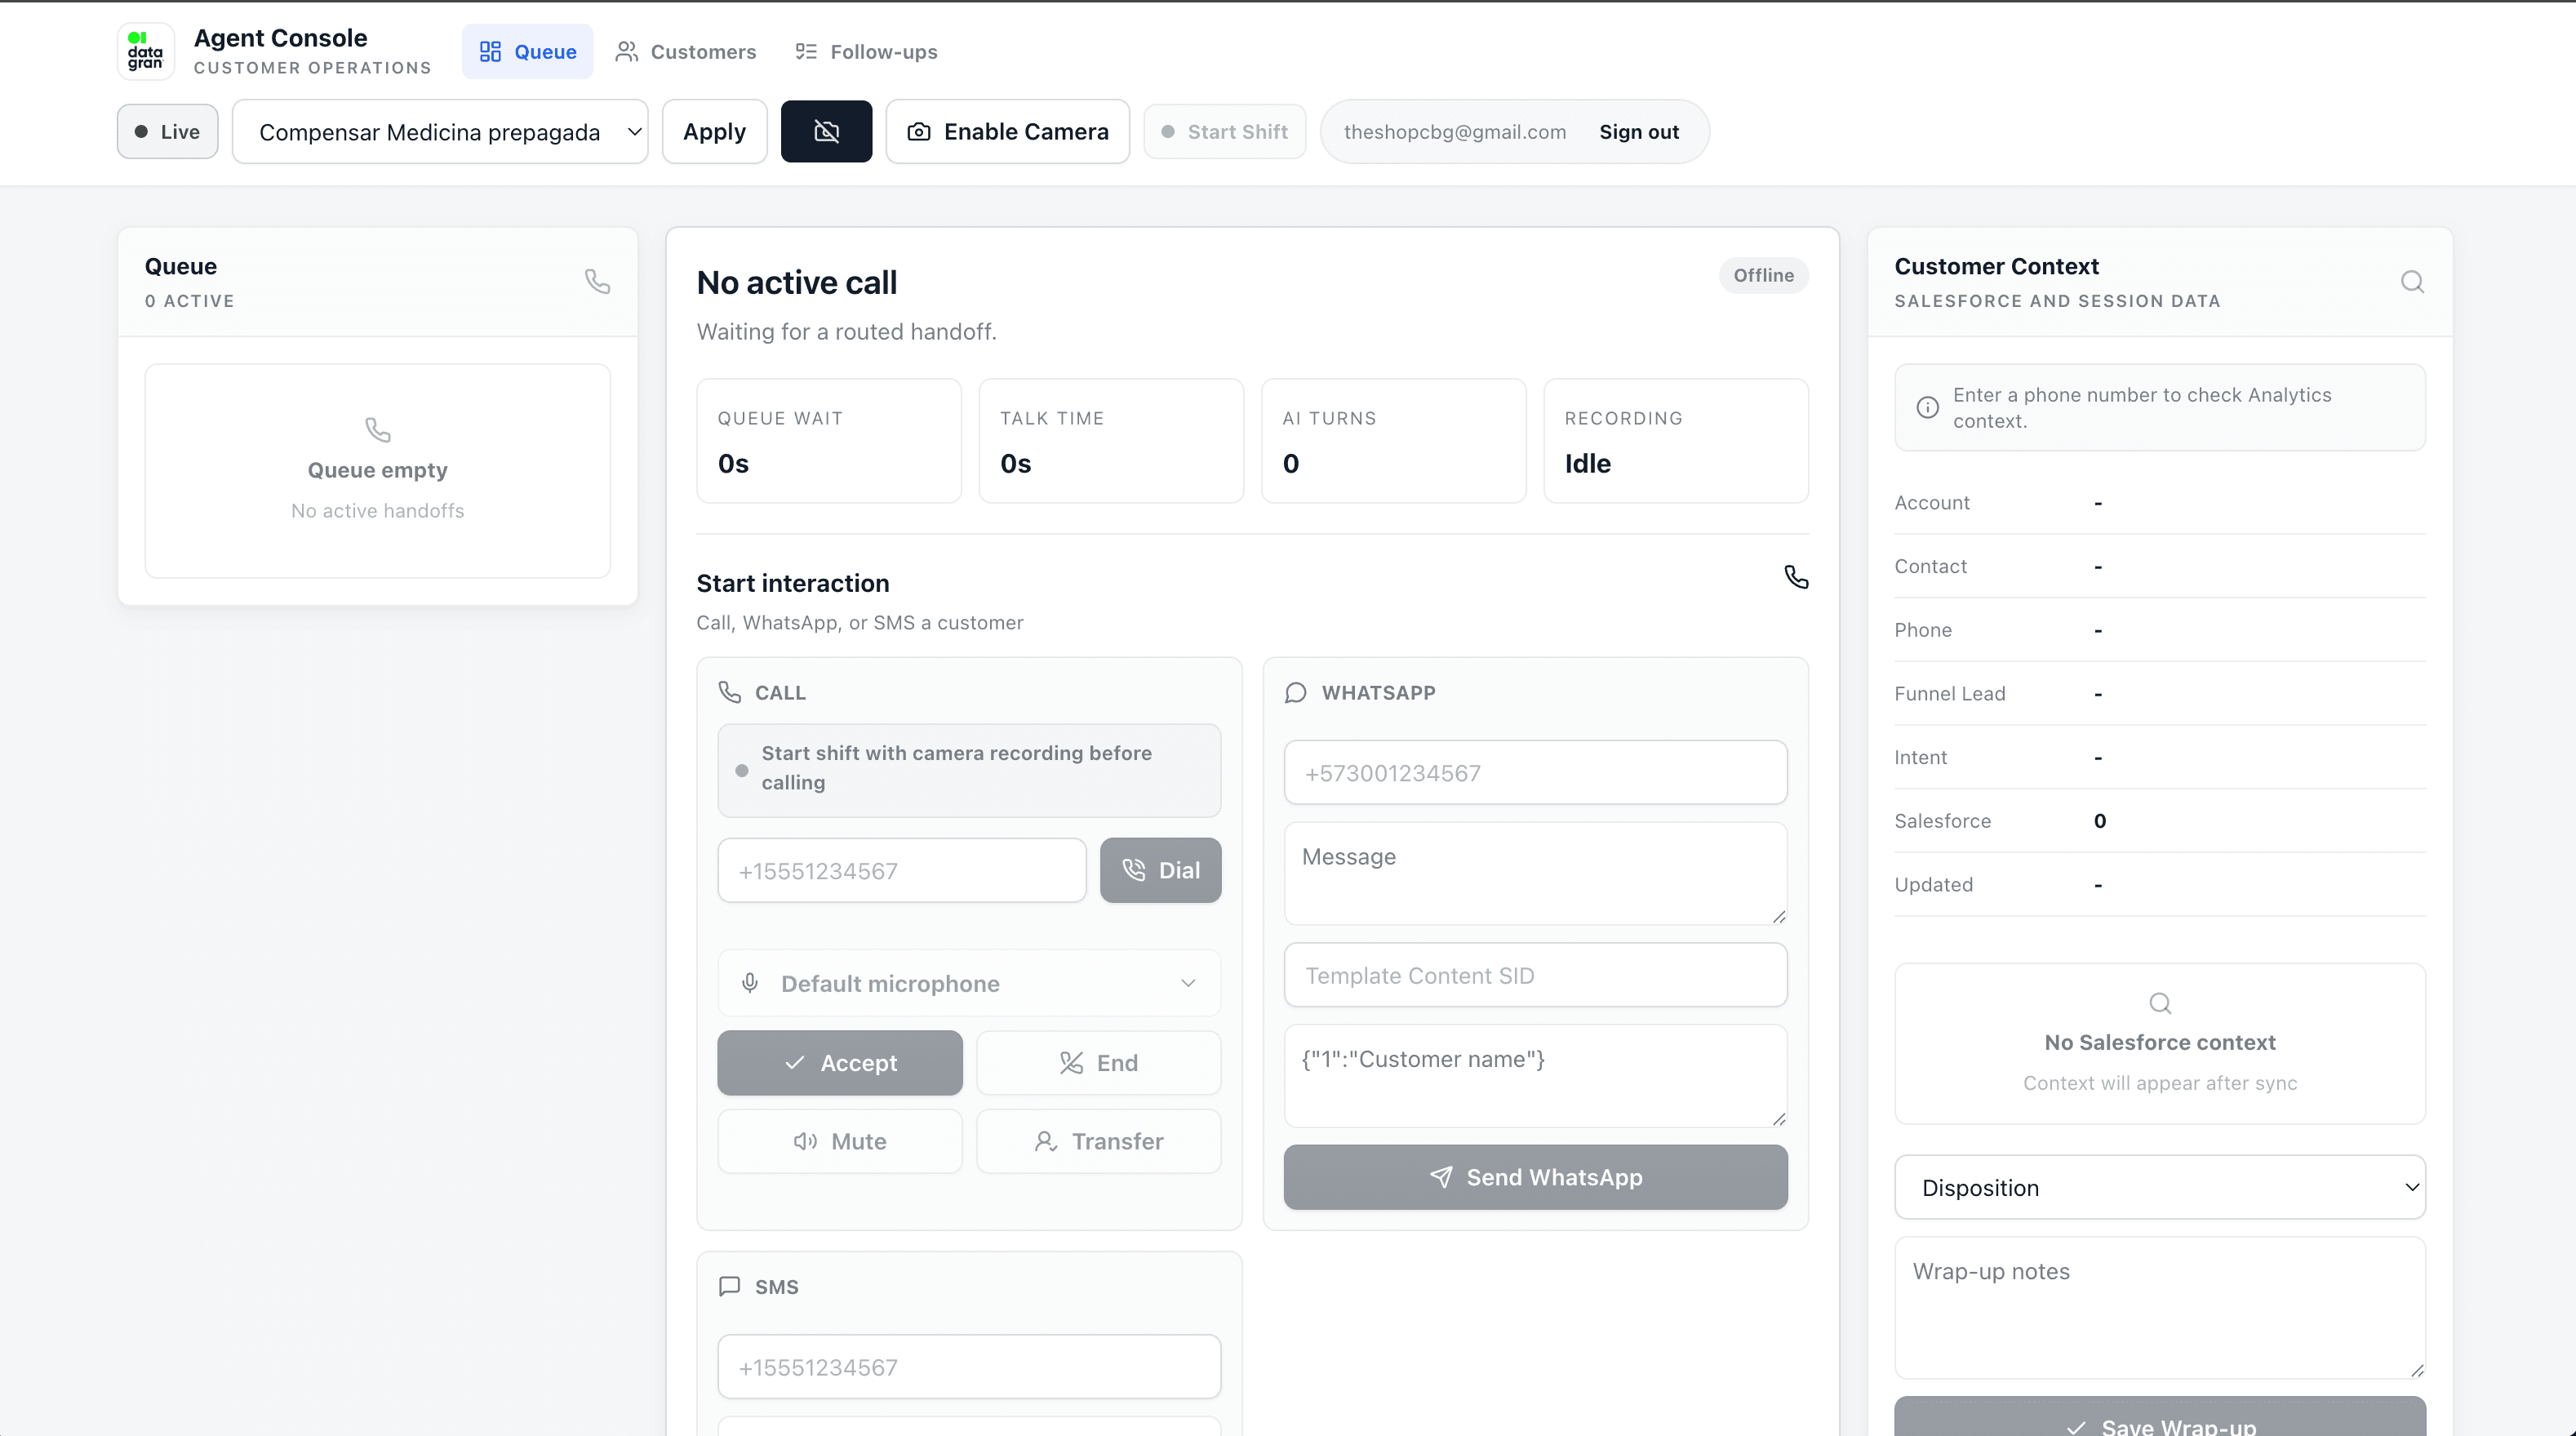This screenshot has height=1436, width=2576.
Task: Click the End call button
Action: pos(1098,1063)
